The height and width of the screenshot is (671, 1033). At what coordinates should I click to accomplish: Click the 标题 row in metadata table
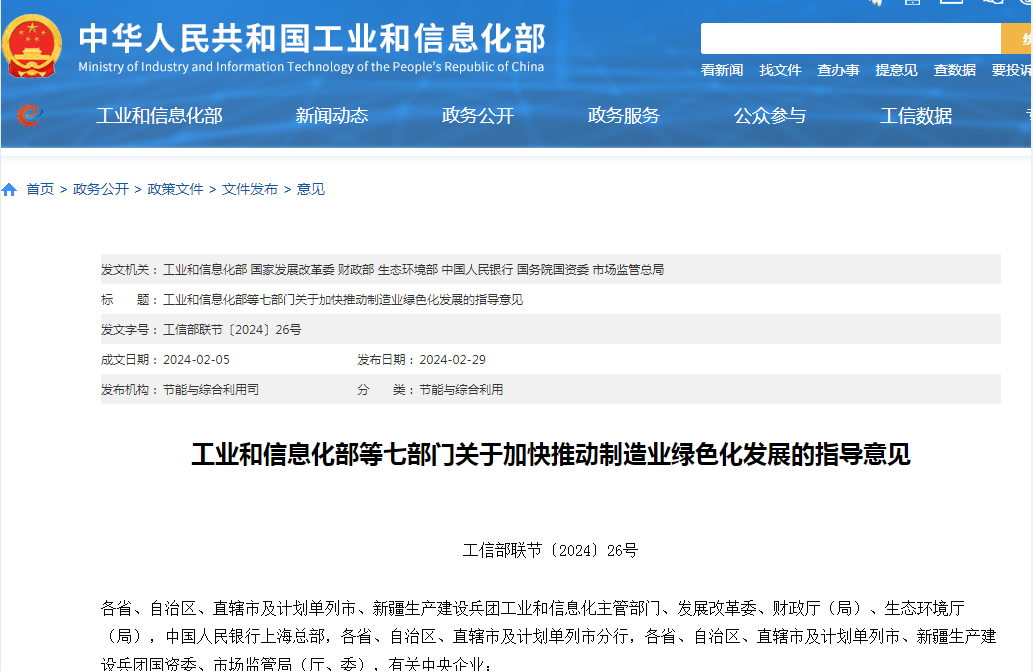pyautogui.click(x=551, y=300)
